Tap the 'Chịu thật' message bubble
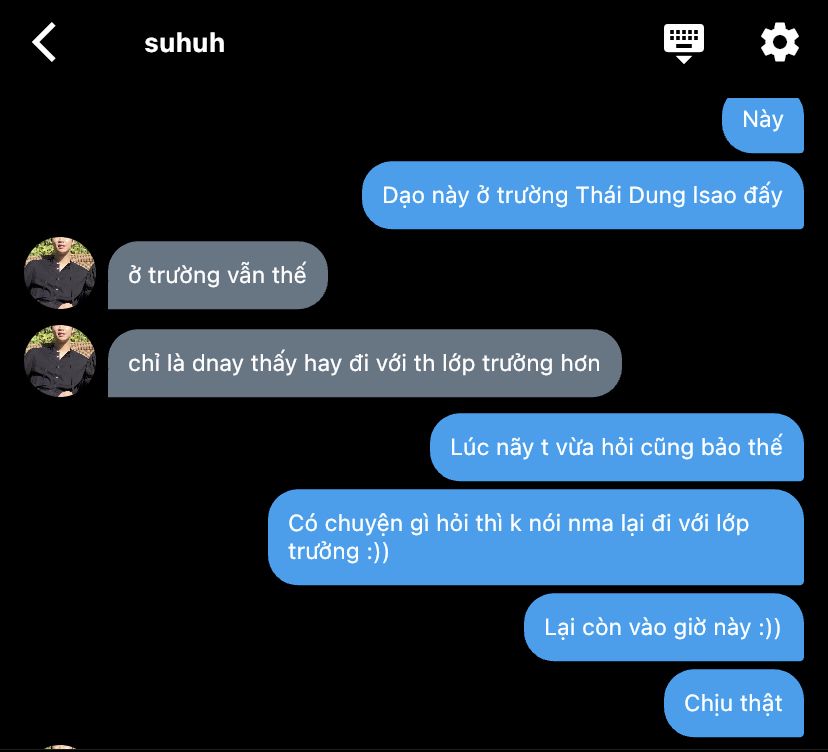828x752 pixels. pos(733,703)
